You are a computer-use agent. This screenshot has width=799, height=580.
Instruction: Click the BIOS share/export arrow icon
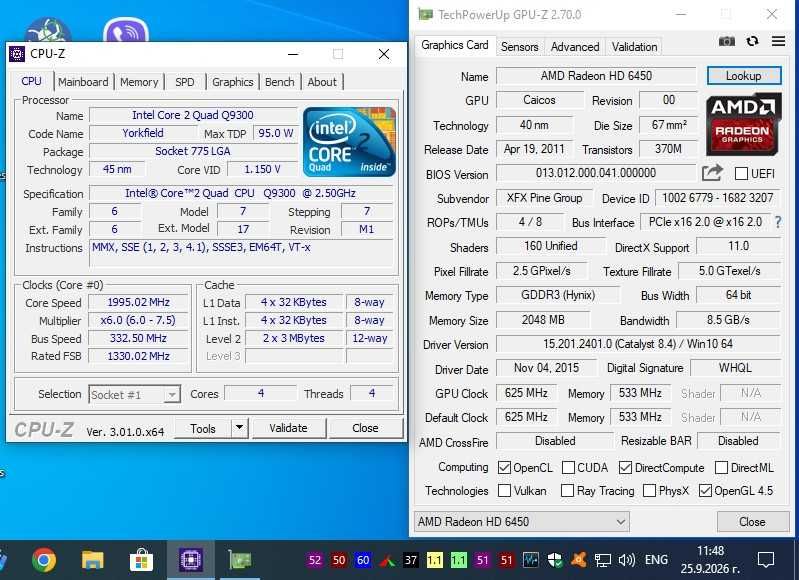(712, 173)
